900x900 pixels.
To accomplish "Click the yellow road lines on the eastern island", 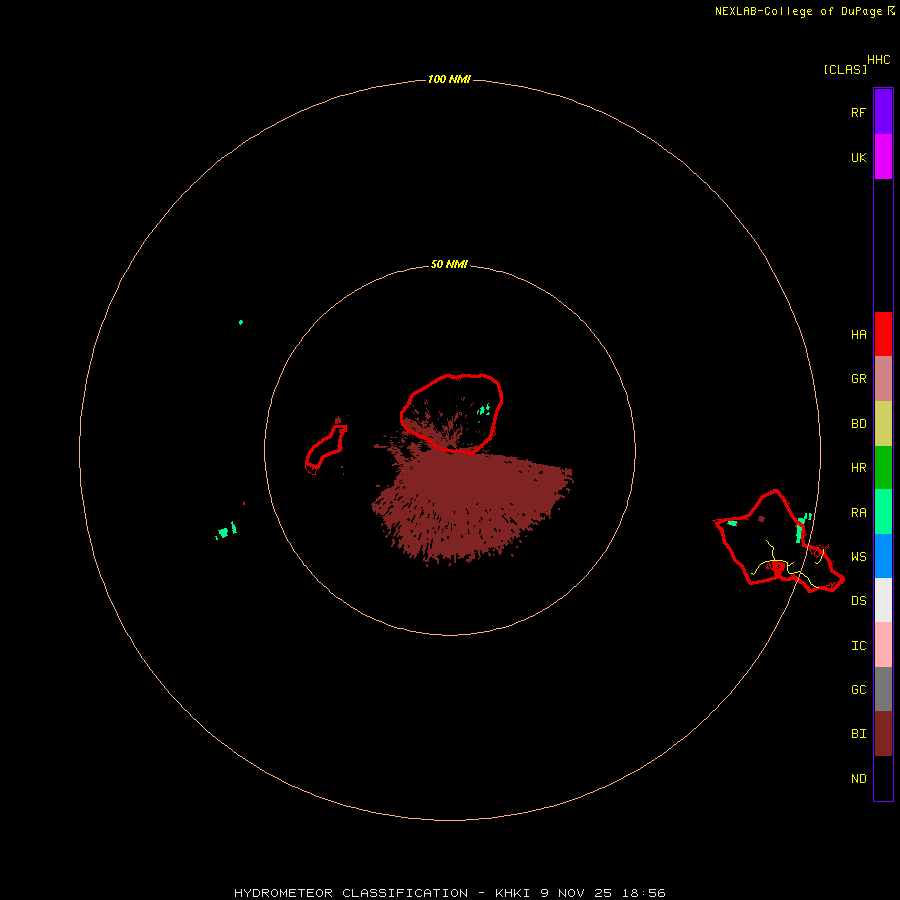I will pyautogui.click(x=788, y=564).
